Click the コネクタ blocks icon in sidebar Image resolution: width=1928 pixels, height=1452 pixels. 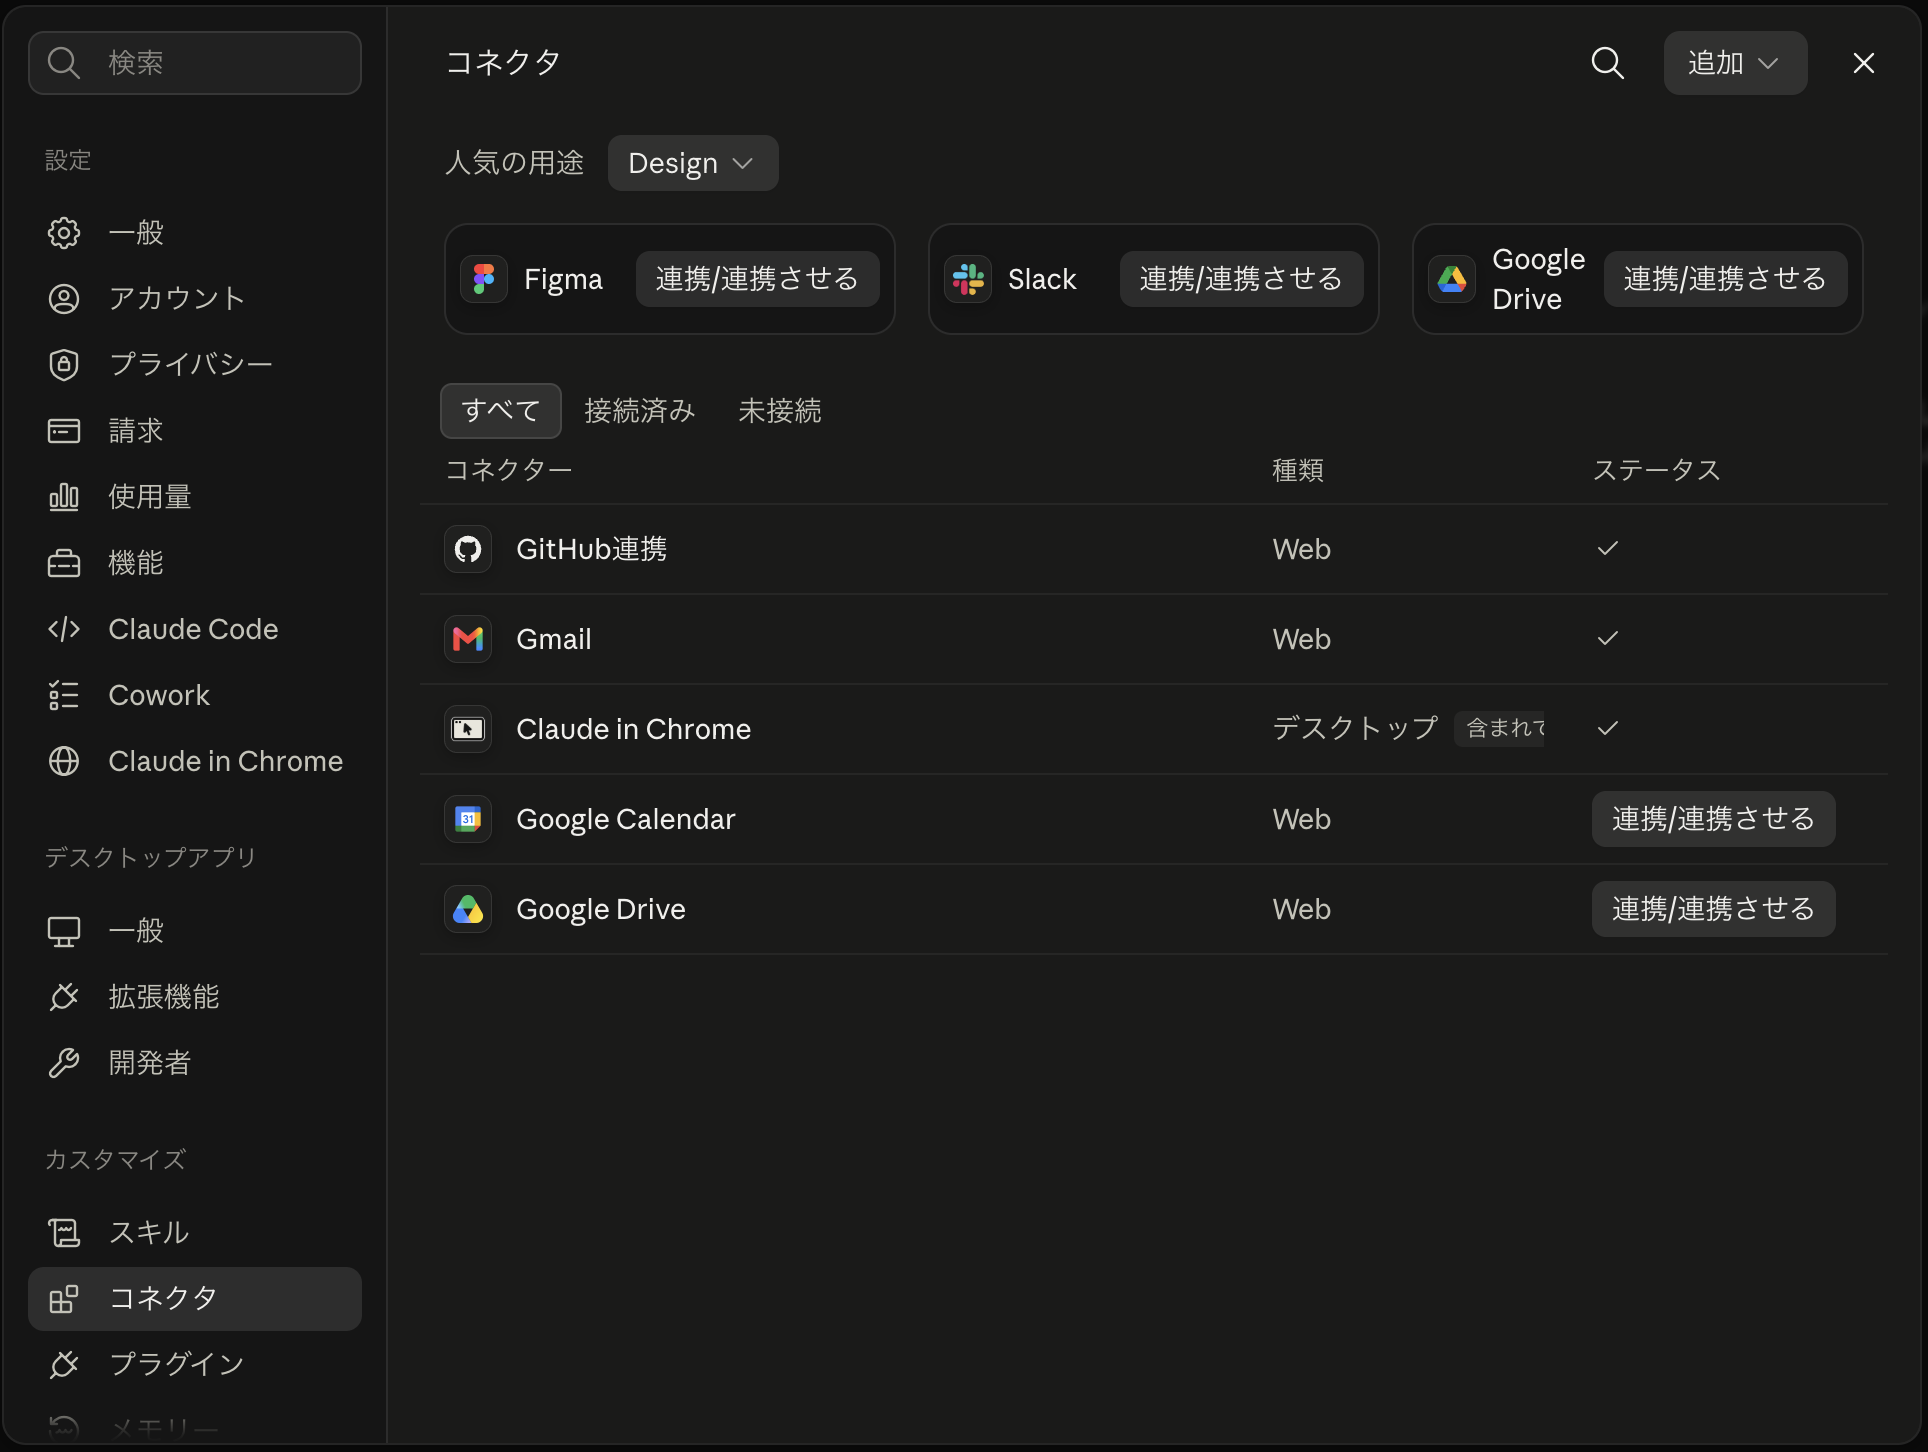tap(64, 1299)
